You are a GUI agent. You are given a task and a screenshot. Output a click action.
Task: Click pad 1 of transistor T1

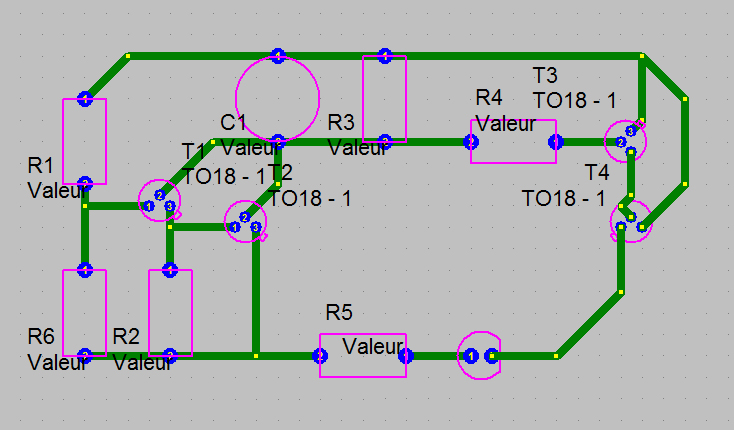click(x=149, y=206)
